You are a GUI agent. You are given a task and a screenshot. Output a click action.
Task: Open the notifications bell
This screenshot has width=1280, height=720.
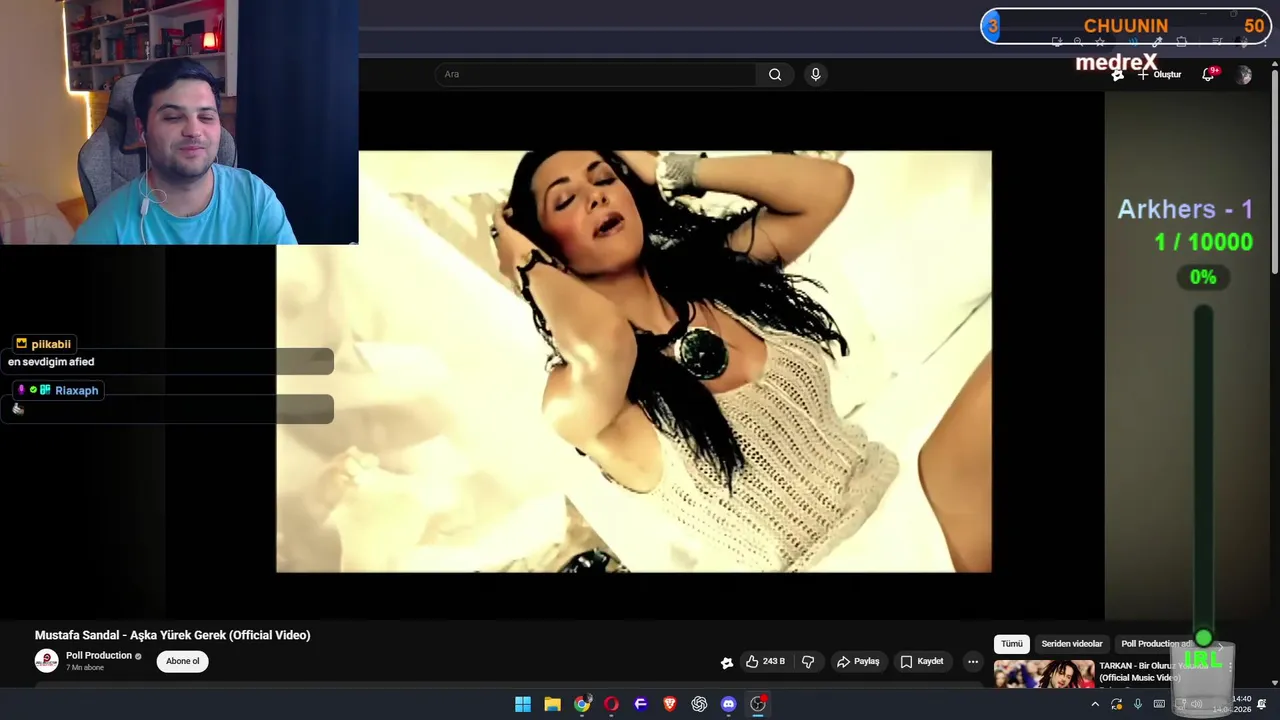pyautogui.click(x=1208, y=75)
